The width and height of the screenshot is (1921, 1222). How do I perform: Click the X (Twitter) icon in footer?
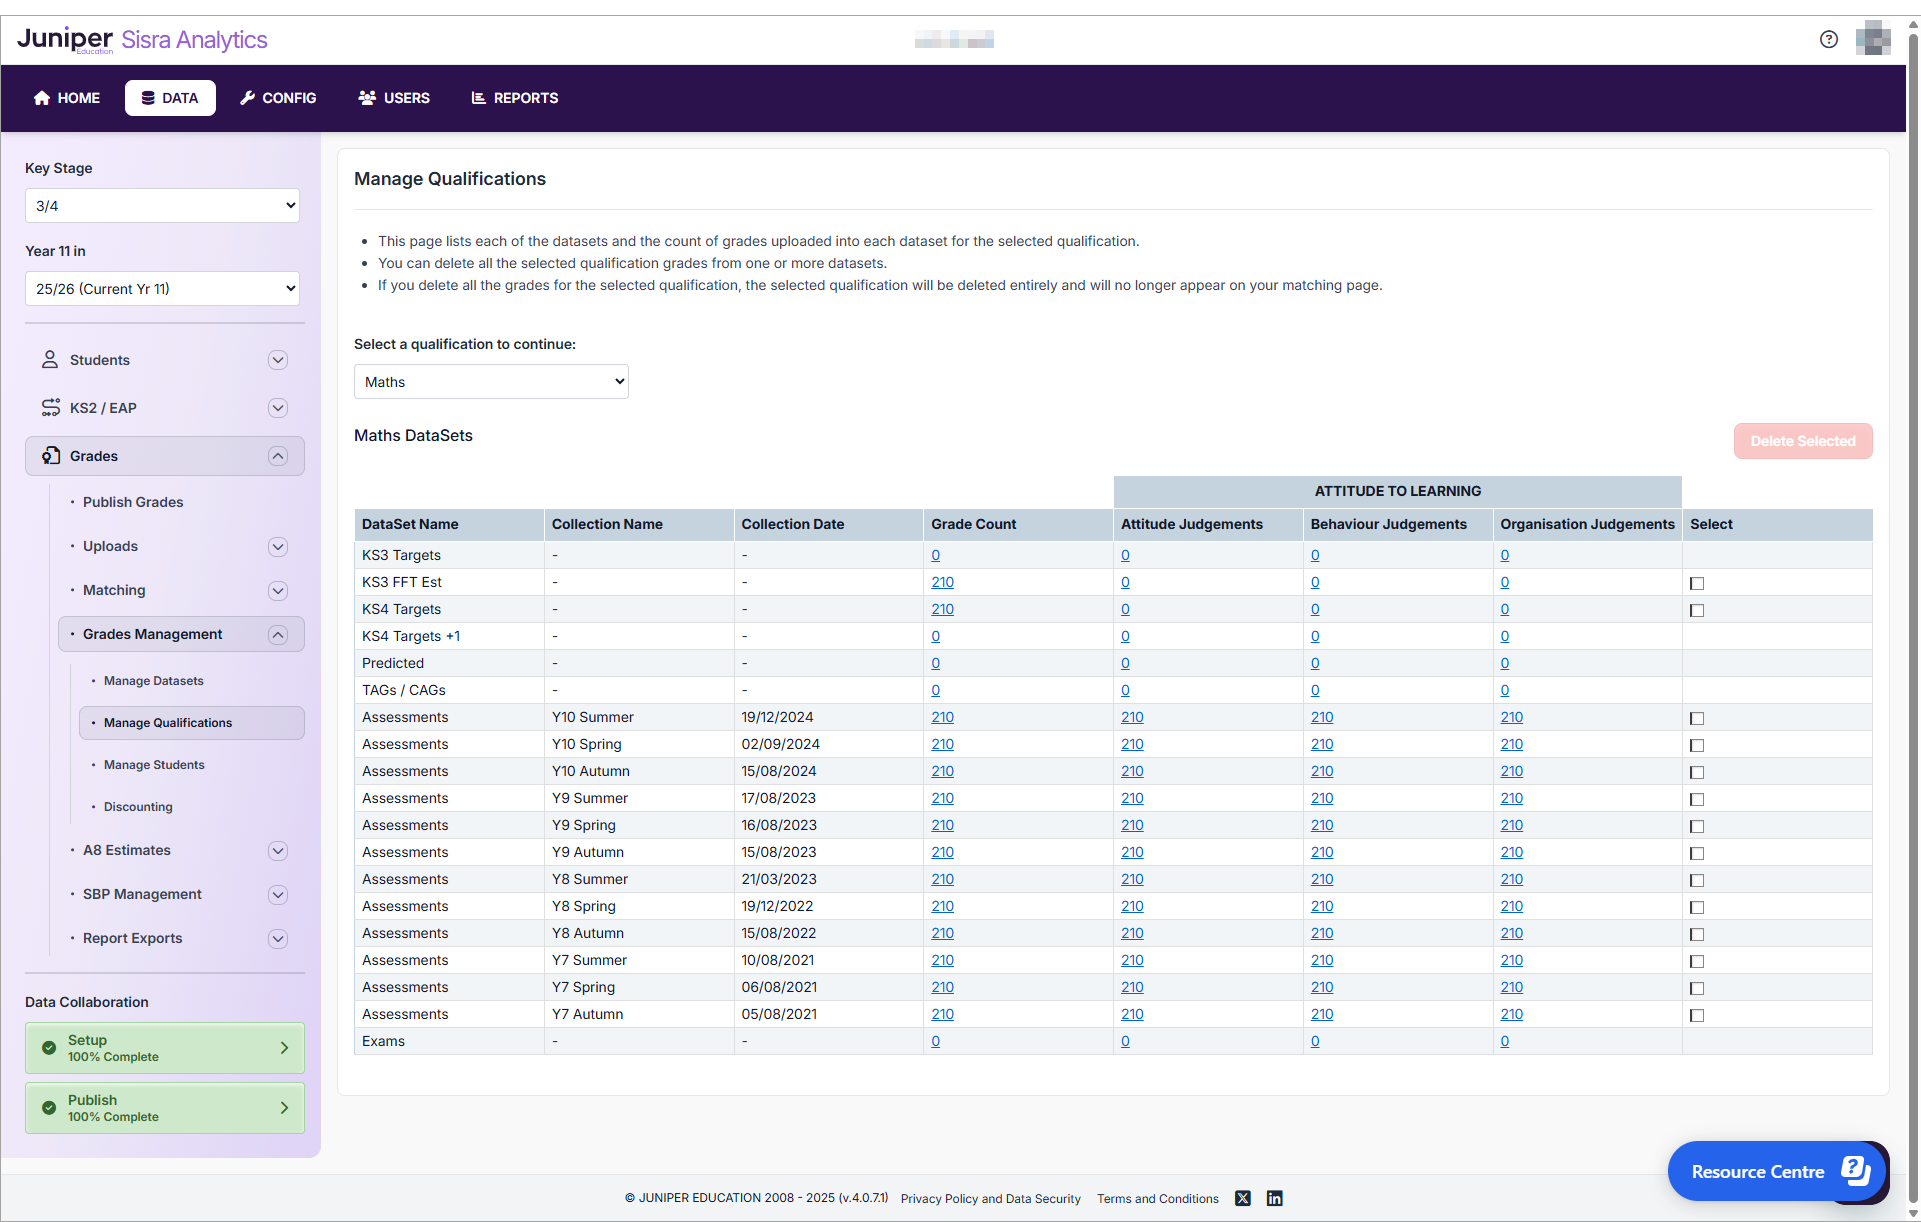(1242, 1198)
